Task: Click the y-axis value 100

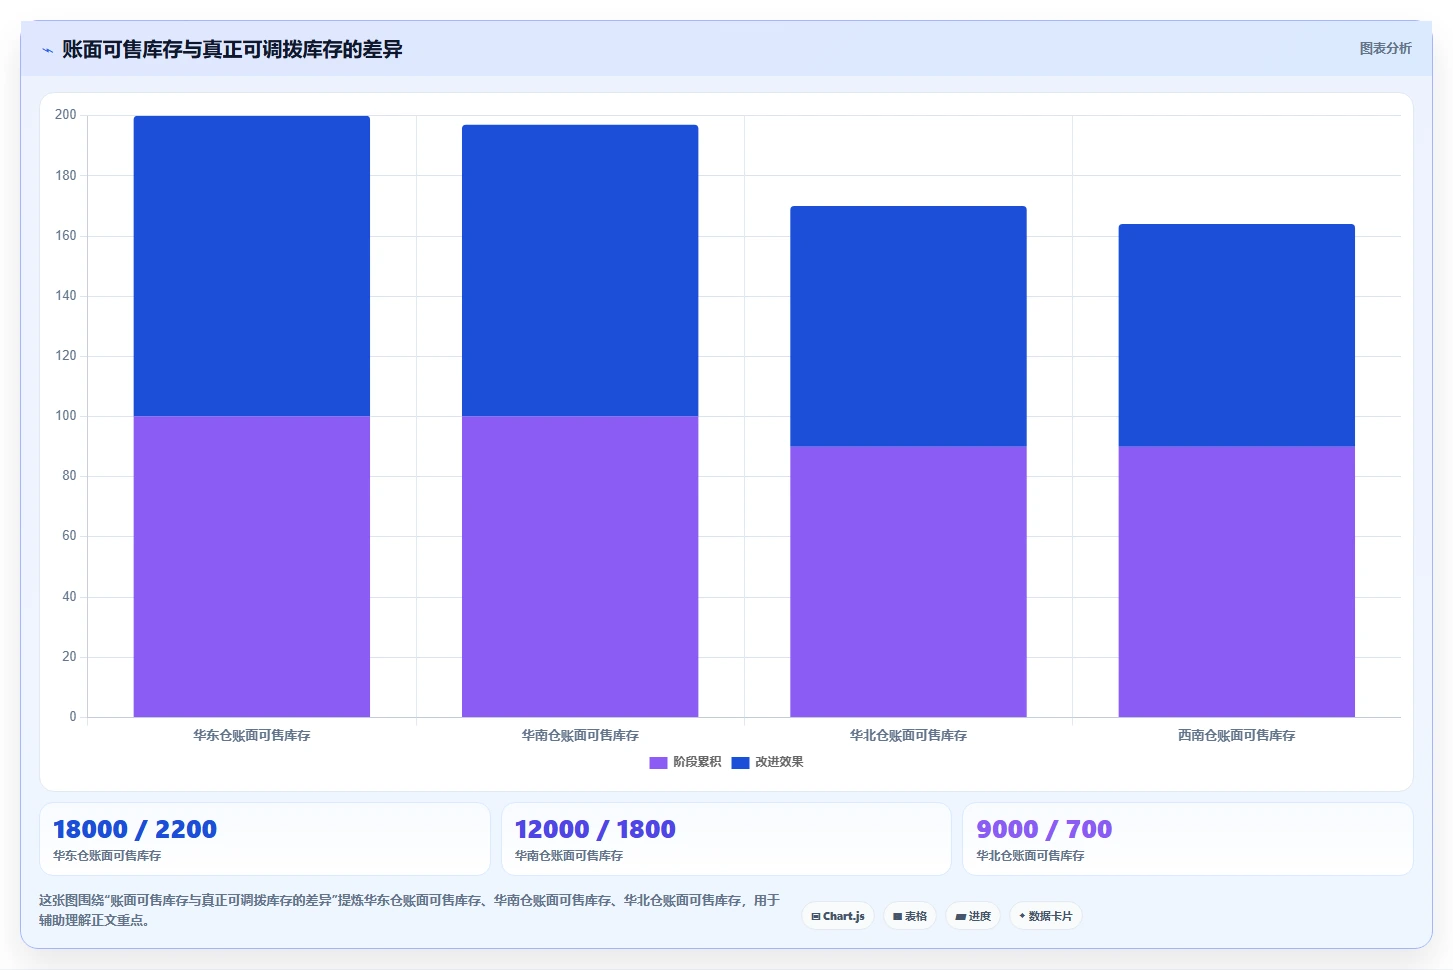Action: click(66, 416)
